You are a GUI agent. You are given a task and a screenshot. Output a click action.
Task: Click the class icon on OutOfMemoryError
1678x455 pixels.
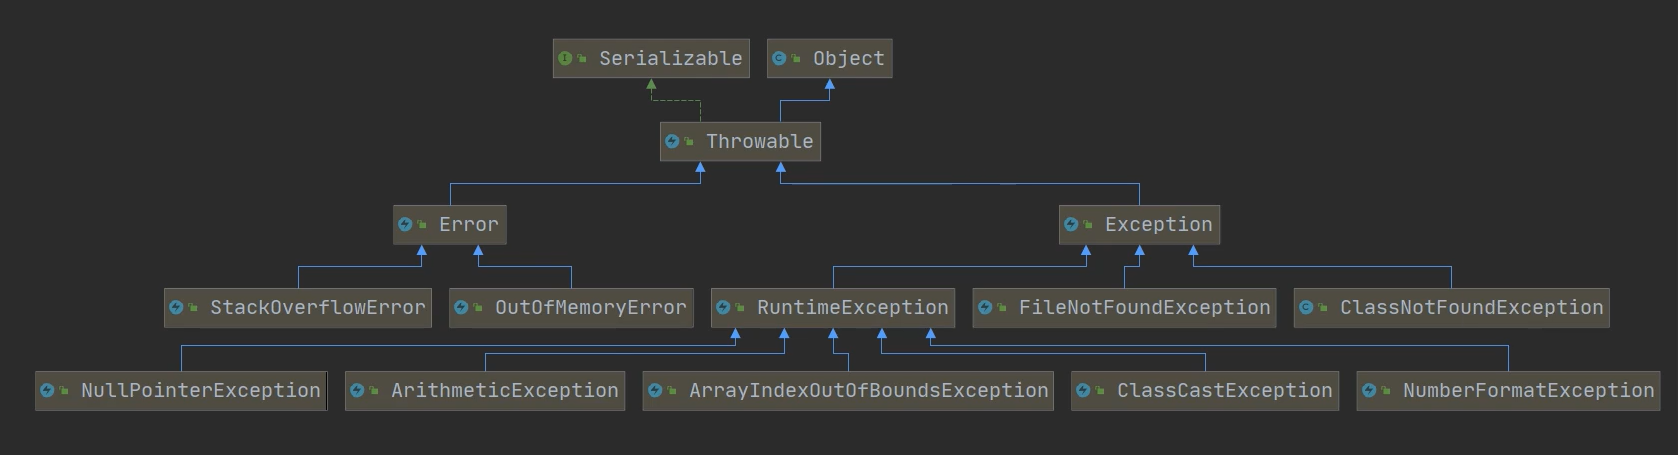[x=461, y=307]
